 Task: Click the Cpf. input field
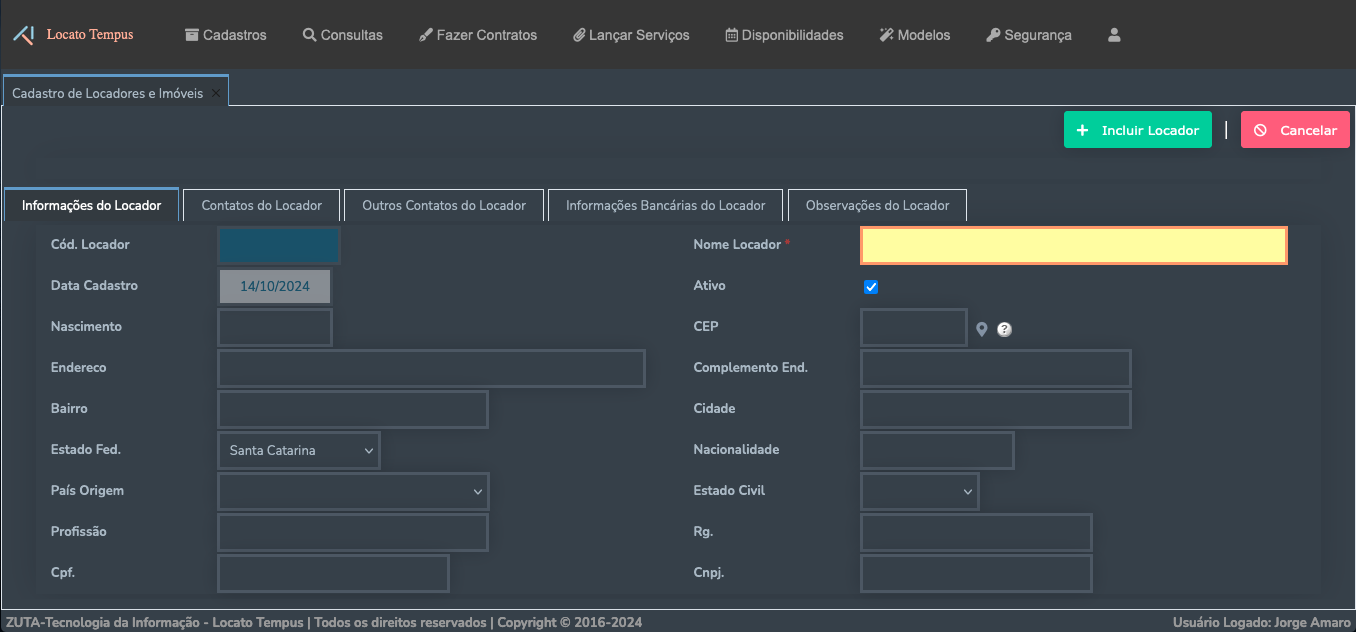(x=333, y=574)
